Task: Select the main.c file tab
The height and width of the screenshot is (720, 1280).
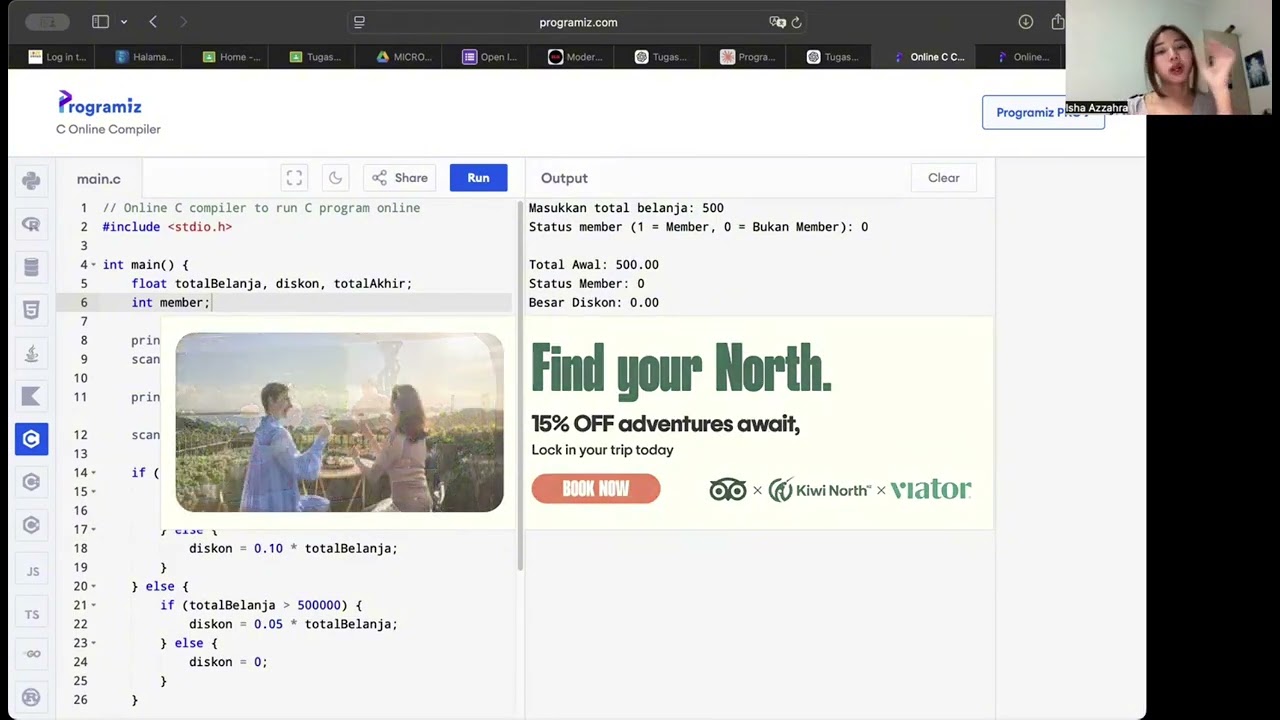Action: (x=98, y=179)
